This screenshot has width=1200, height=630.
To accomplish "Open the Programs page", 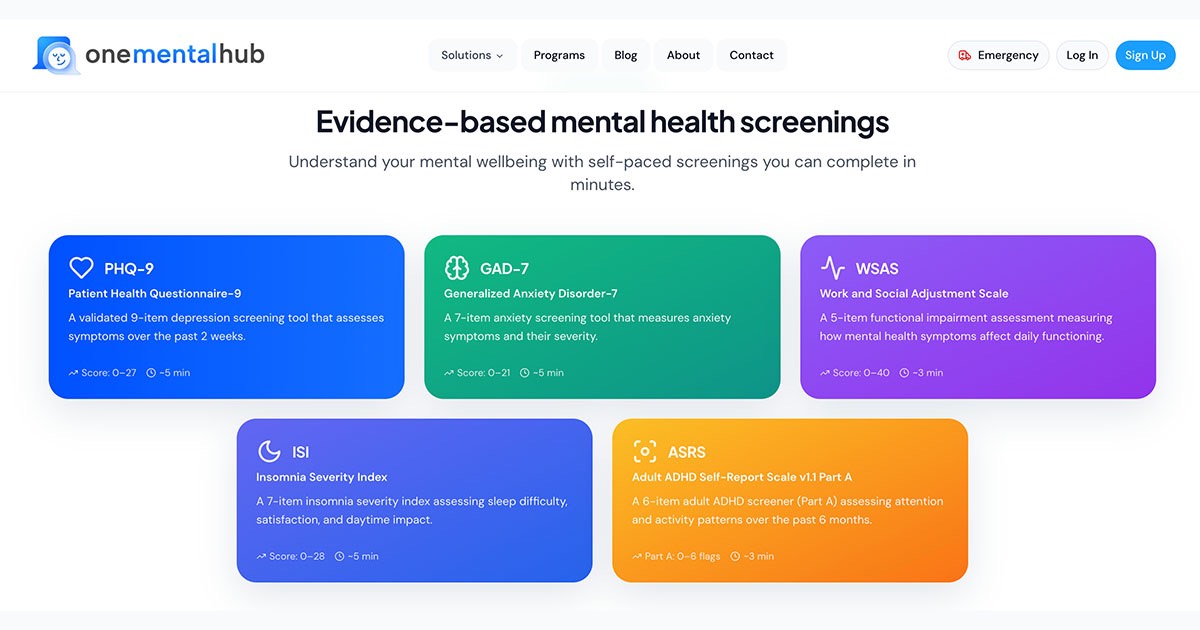I will [x=559, y=55].
